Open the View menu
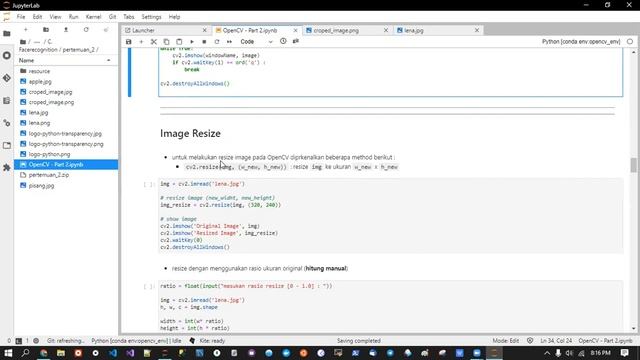 pyautogui.click(x=55, y=17)
